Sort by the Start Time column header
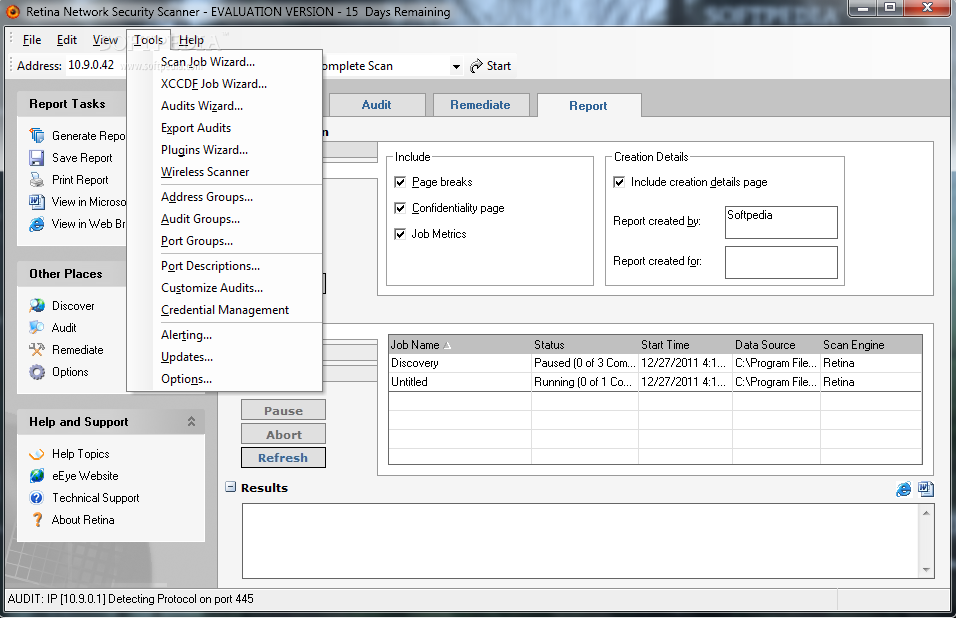 (x=685, y=345)
